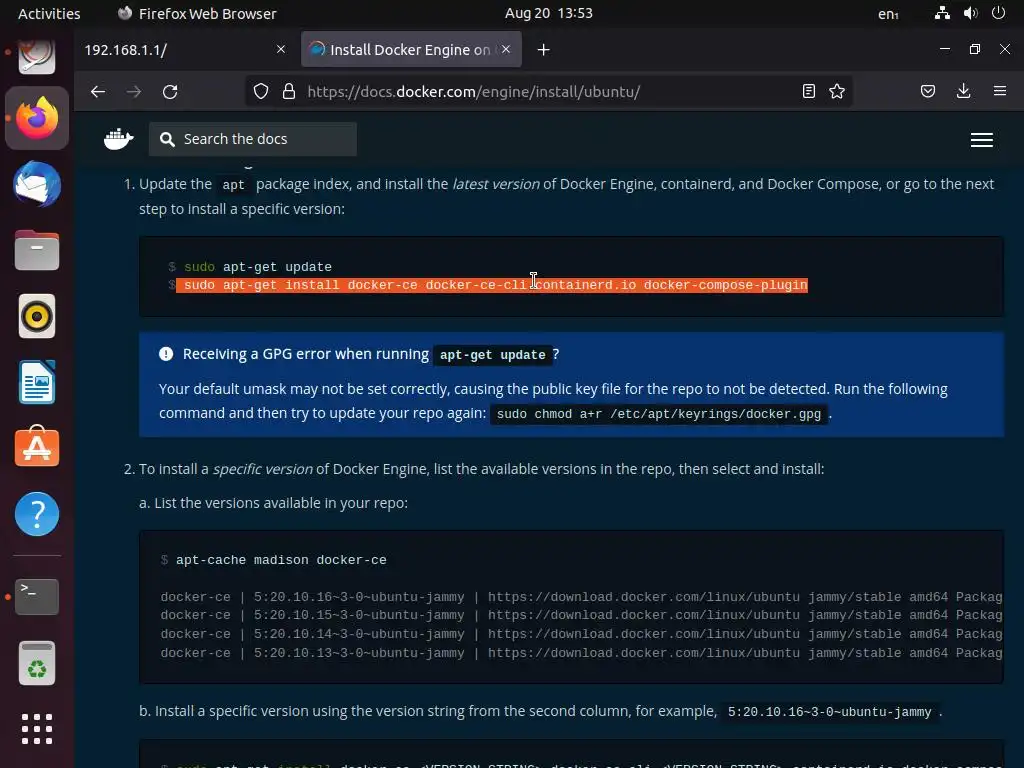This screenshot has height=768, width=1024.
Task: Open the Terminal from the dock
Action: (x=37, y=596)
